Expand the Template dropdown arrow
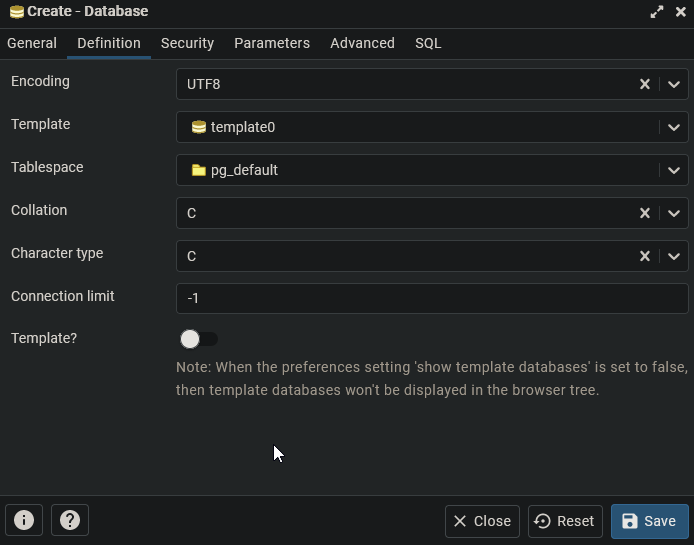 (x=674, y=127)
